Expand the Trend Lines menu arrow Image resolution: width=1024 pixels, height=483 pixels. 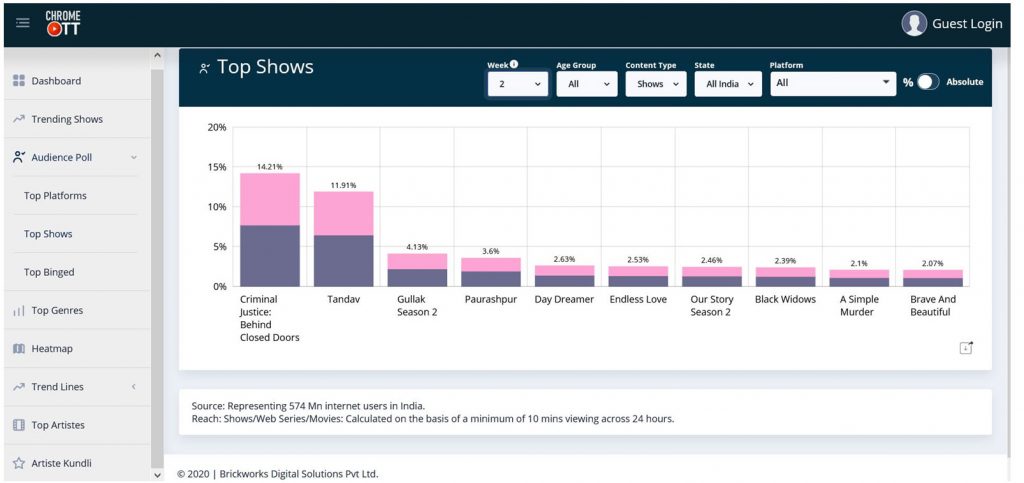(134, 387)
